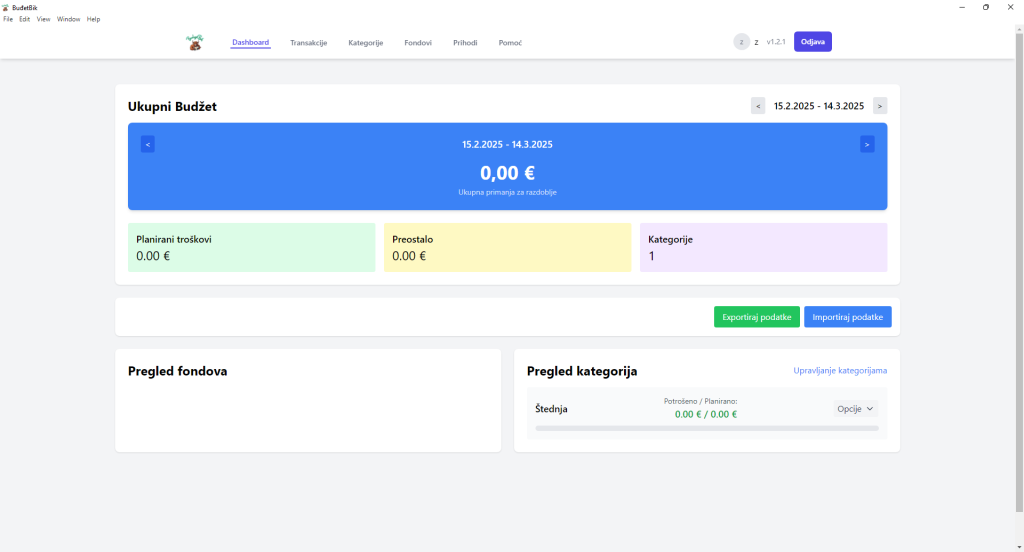1024x552 pixels.
Task: Click the BudetBit app icon in title bar
Action: click(x=6, y=7)
